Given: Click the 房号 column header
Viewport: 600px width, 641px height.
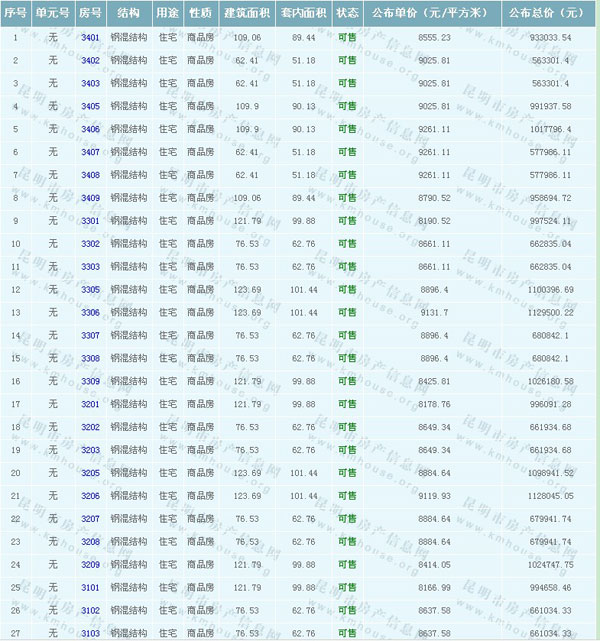Looking at the screenshot, I should pos(90,14).
